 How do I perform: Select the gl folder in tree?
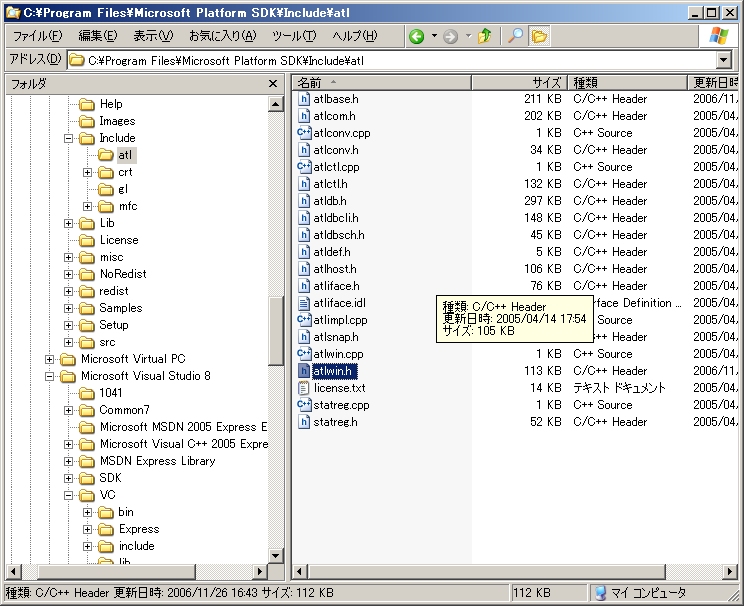click(x=123, y=189)
